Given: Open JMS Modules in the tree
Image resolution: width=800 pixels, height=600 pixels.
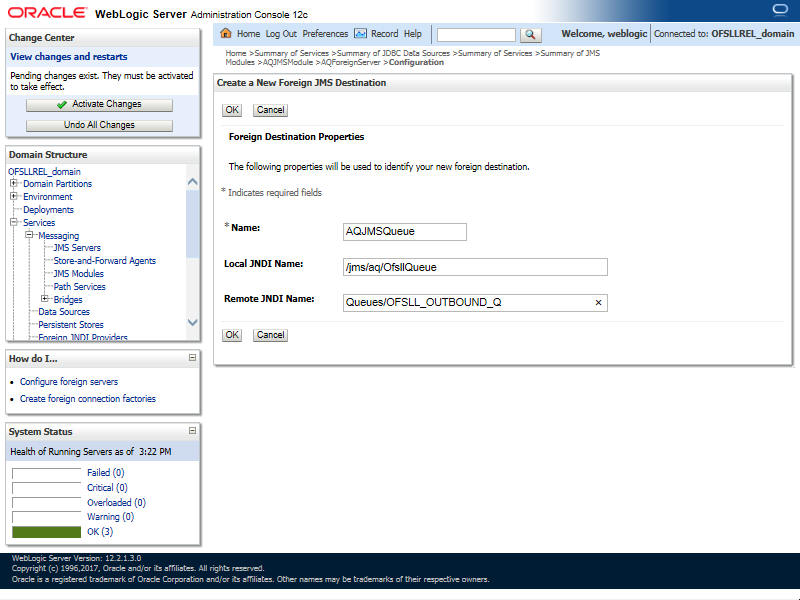Looking at the screenshot, I should (x=79, y=273).
